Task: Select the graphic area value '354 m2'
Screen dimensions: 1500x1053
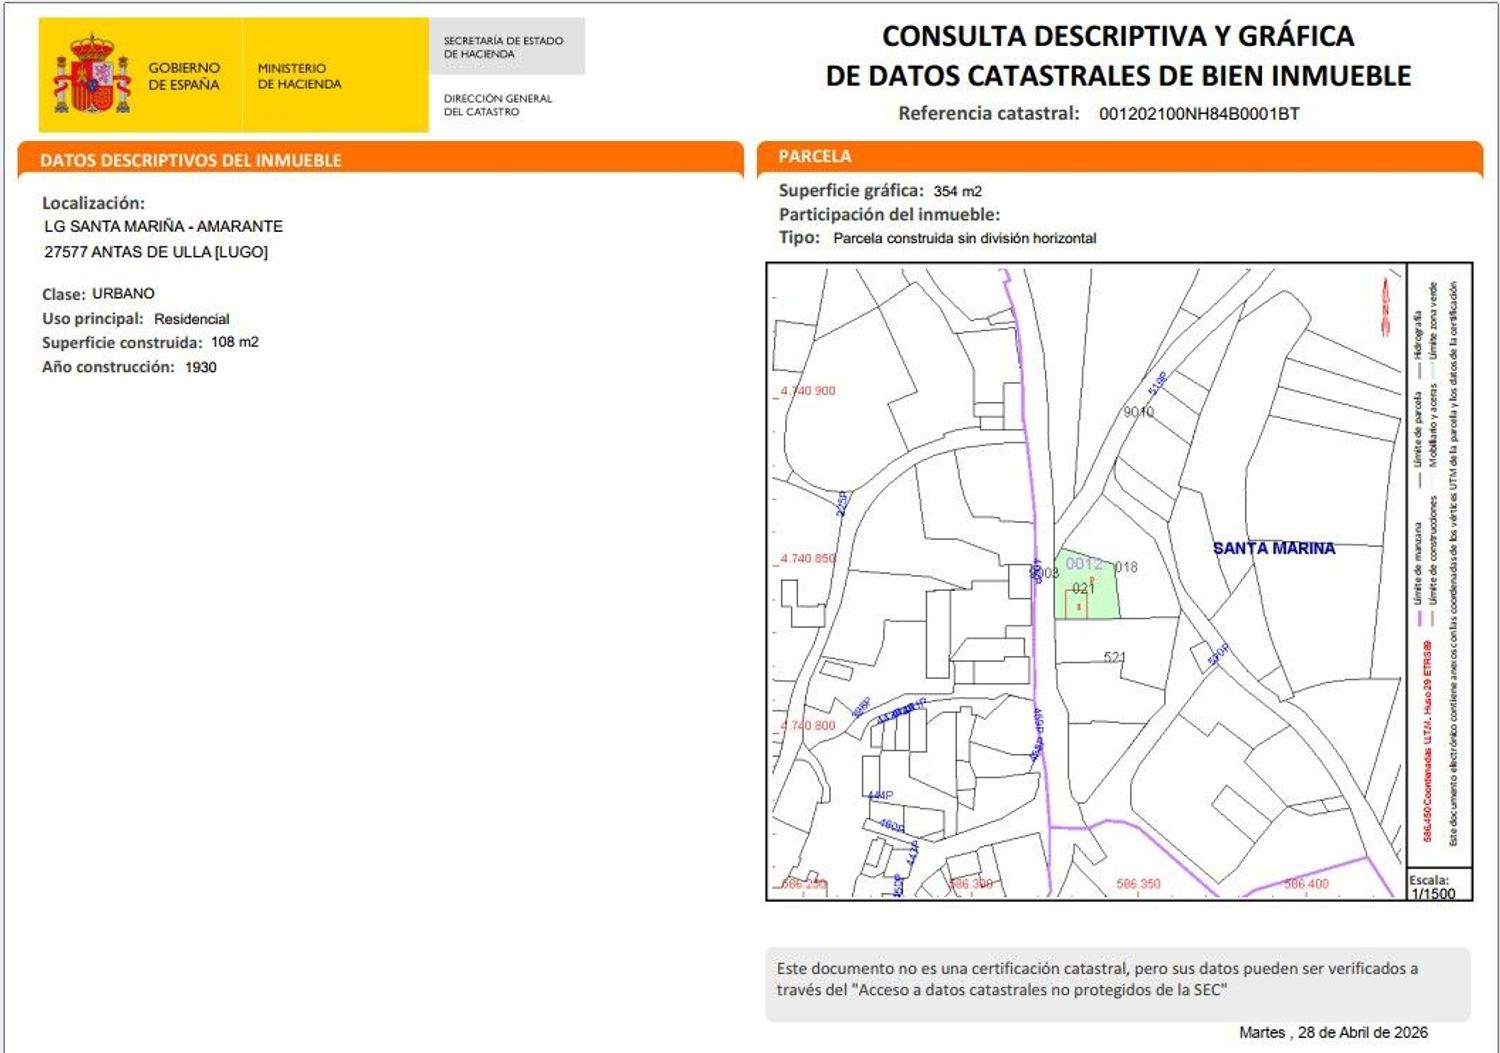Action: (958, 191)
